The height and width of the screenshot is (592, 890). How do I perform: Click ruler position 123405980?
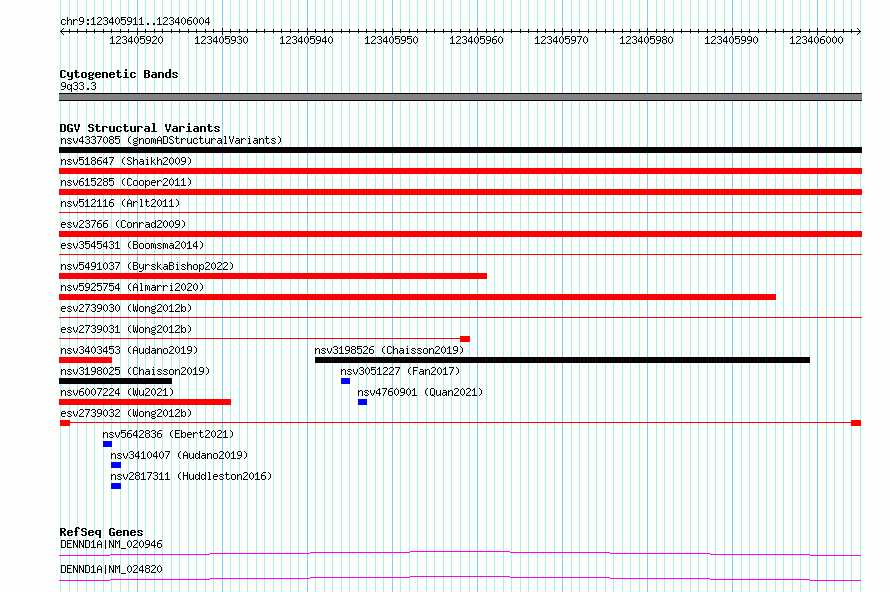[x=646, y=40]
